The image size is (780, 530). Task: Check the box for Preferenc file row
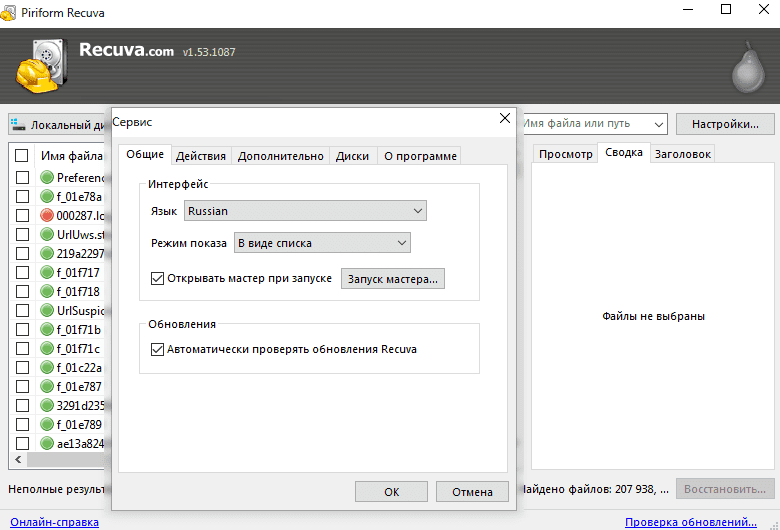22,177
